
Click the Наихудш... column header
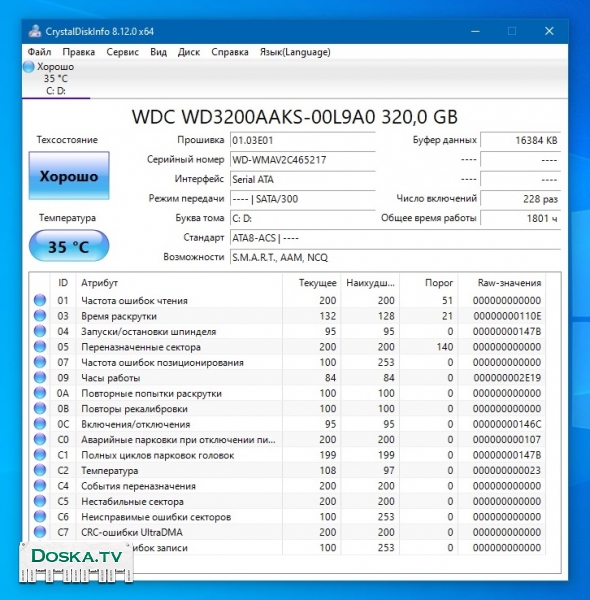pyautogui.click(x=370, y=283)
